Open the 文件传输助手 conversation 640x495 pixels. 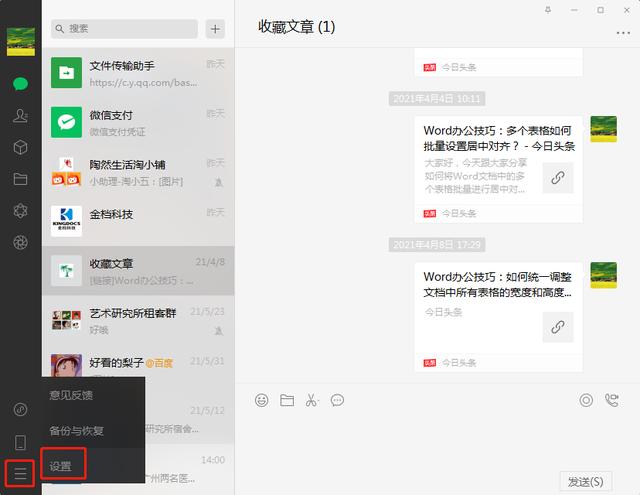138,73
